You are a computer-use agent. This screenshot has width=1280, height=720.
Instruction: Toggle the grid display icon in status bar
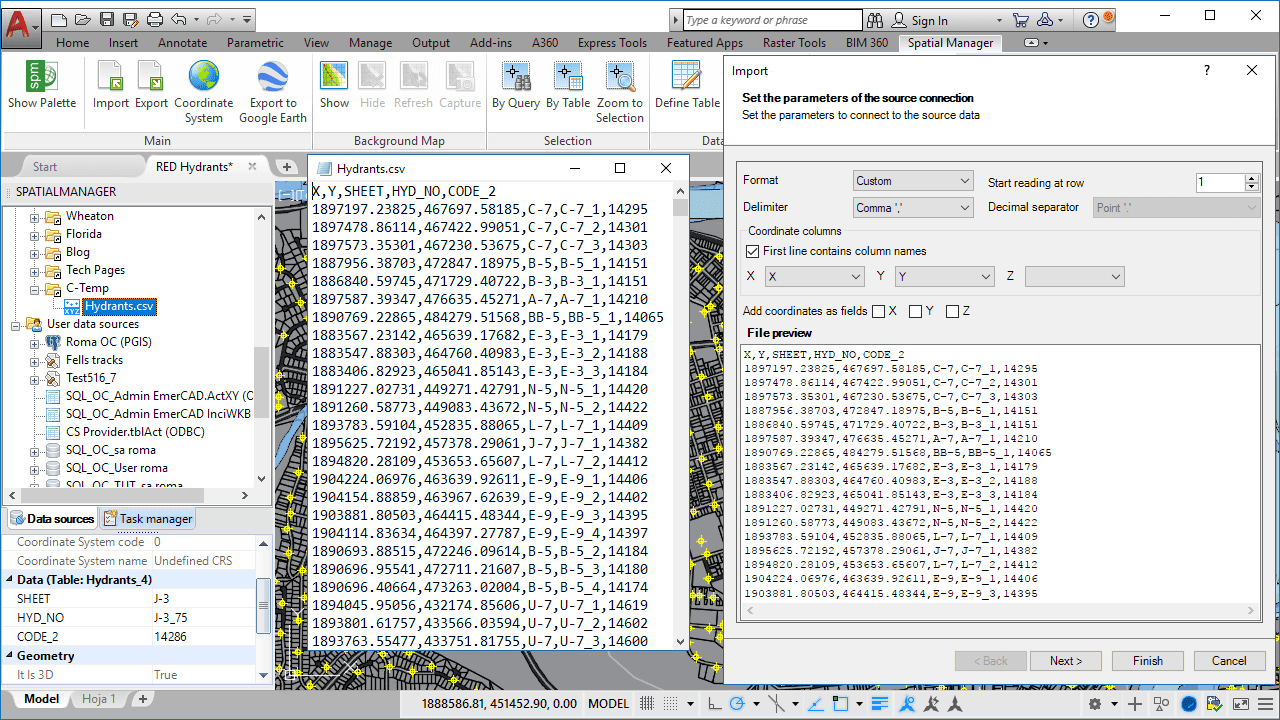647,703
